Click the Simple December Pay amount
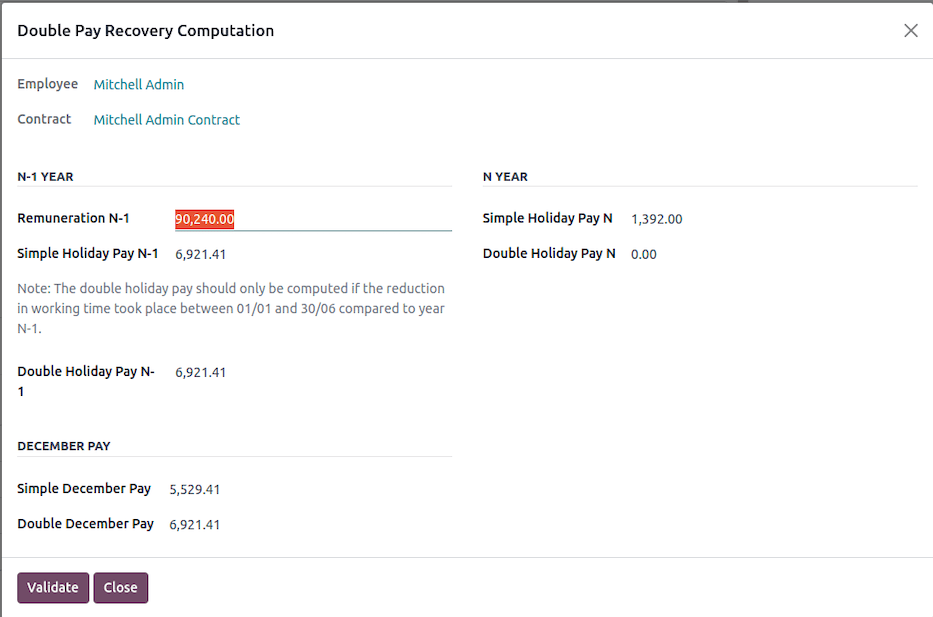The height and width of the screenshot is (617, 933). point(194,489)
